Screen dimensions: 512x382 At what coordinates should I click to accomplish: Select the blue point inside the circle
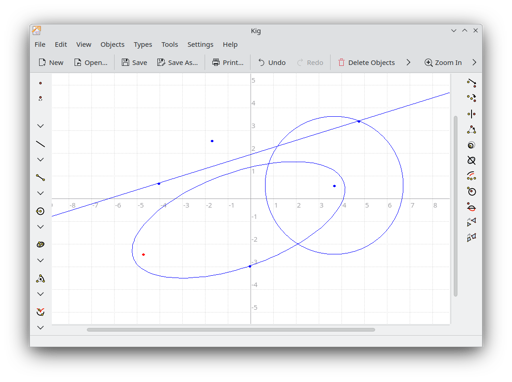pyautogui.click(x=334, y=186)
